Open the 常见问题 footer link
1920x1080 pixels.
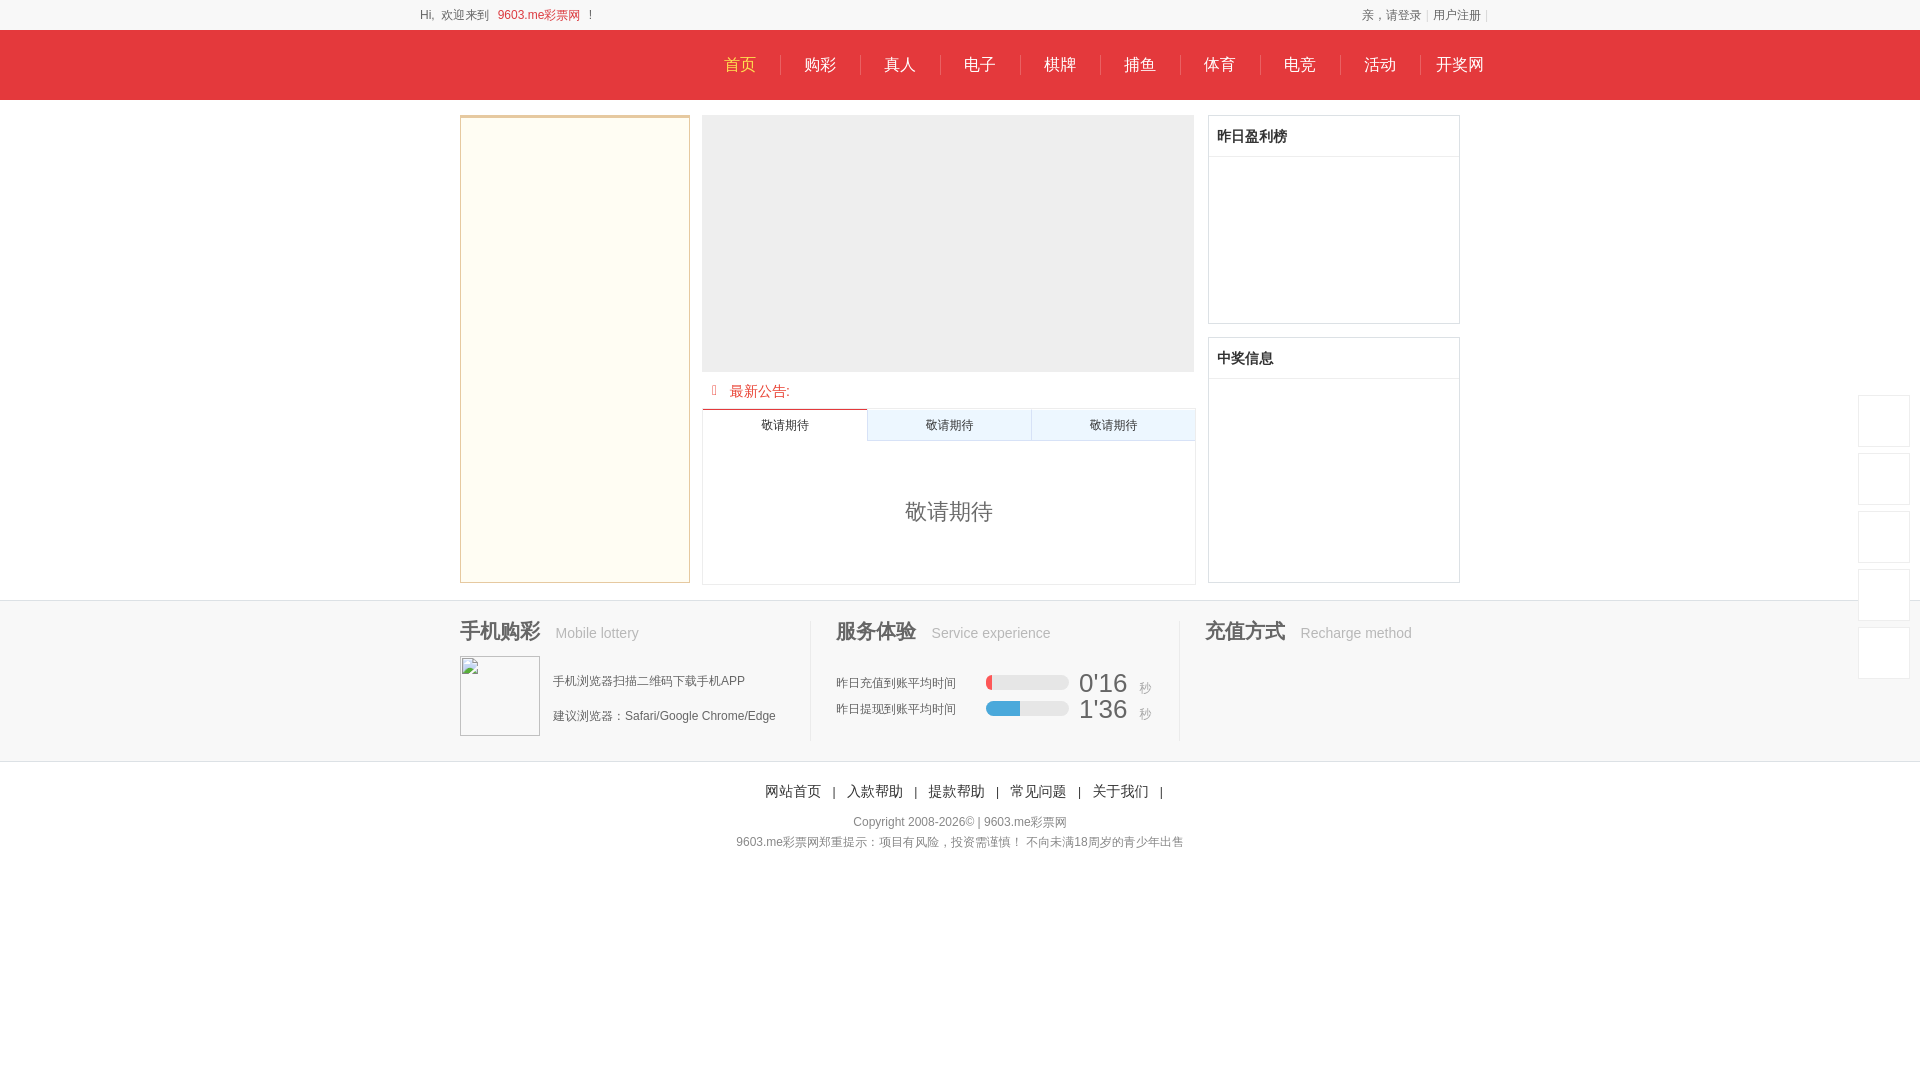point(1038,791)
